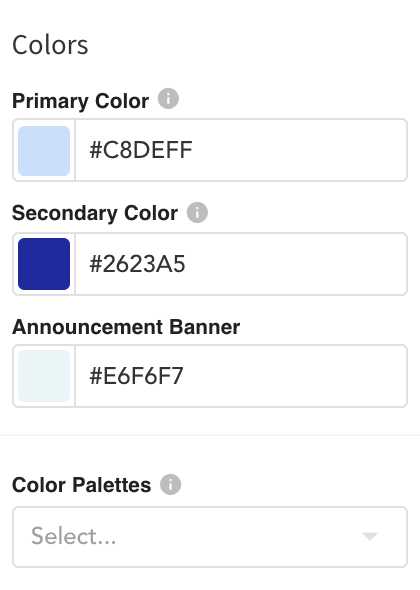Click the Primary Color label

point(81,101)
